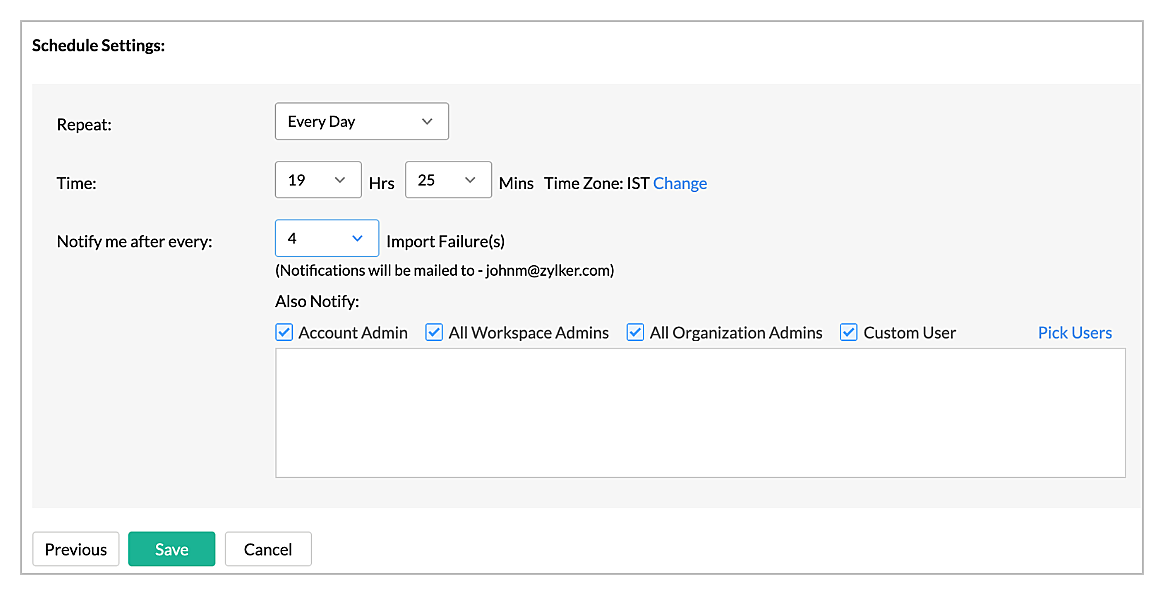Viewport: 1164px width, 595px height.
Task: Disable All Organization Admins notification
Action: coord(635,331)
